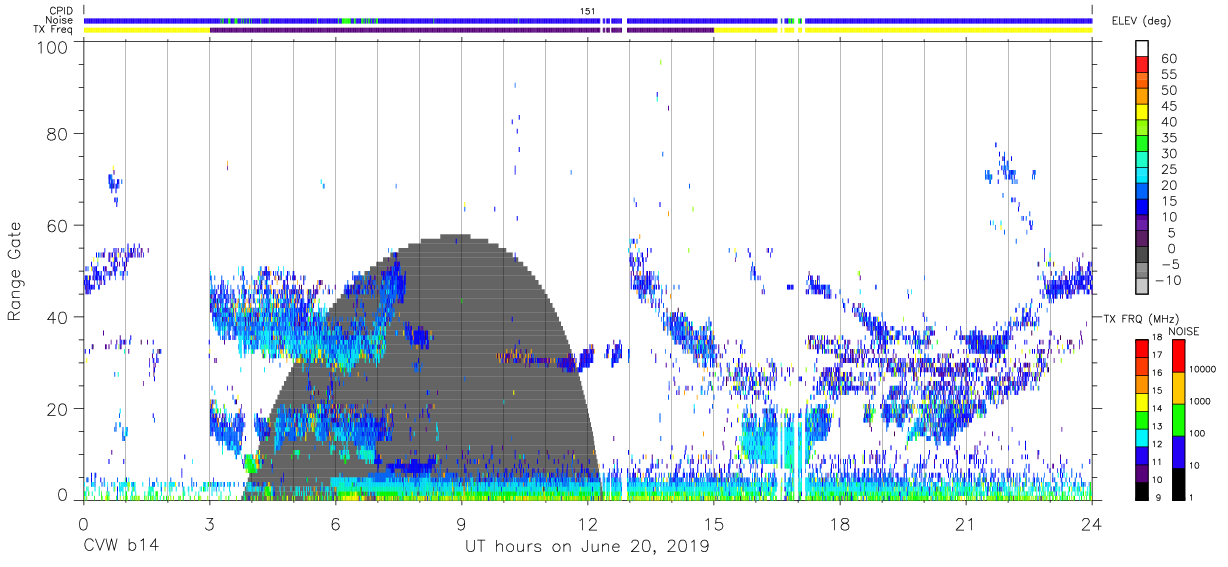Pick the purple TX FRQ swatch between 10 and 11
1228x567 pixels.
pyautogui.click(x=1142, y=471)
